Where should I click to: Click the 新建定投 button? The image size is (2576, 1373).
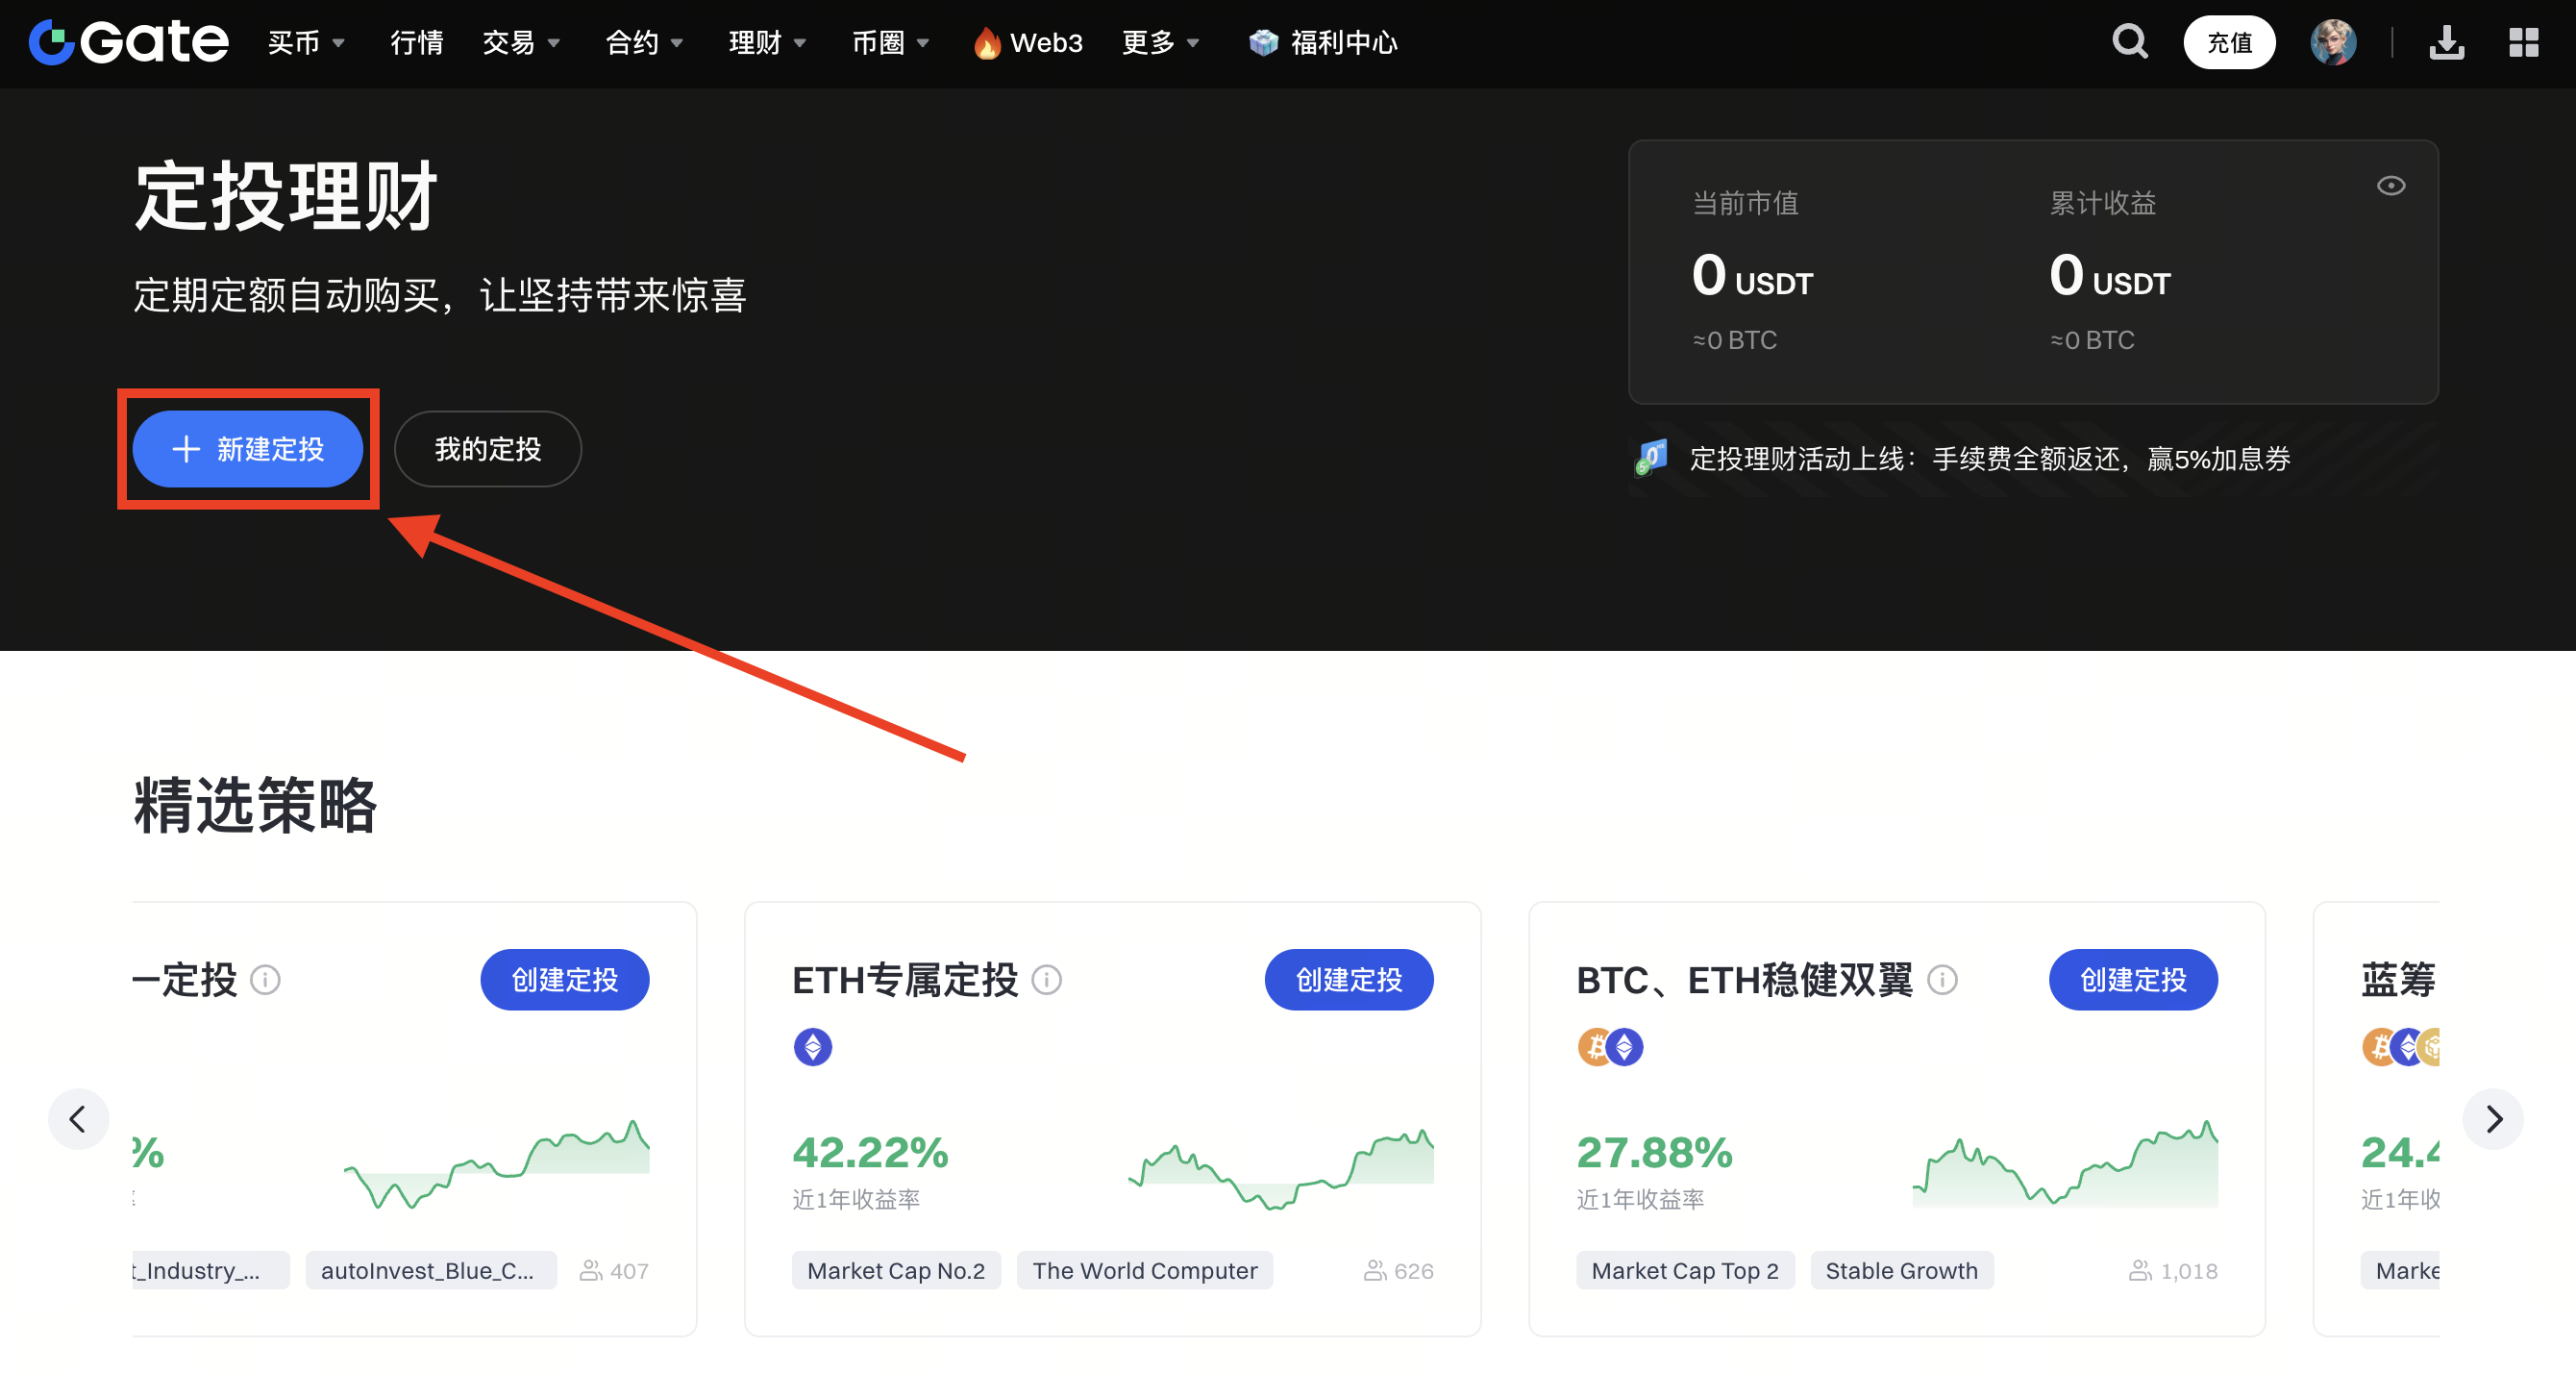(248, 449)
